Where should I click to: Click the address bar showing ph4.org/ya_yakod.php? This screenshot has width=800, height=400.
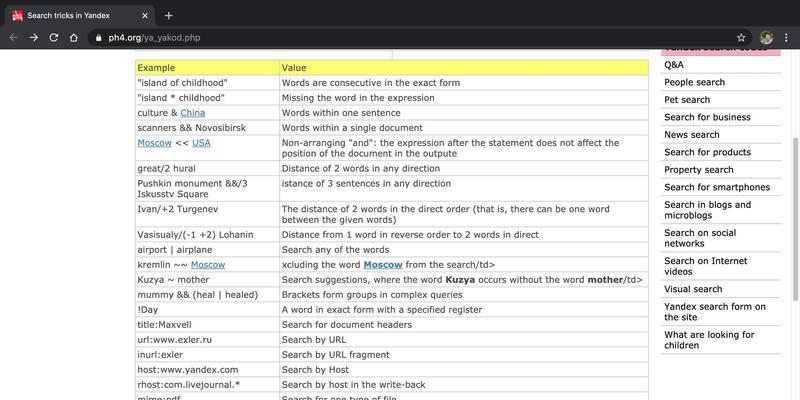coord(418,38)
